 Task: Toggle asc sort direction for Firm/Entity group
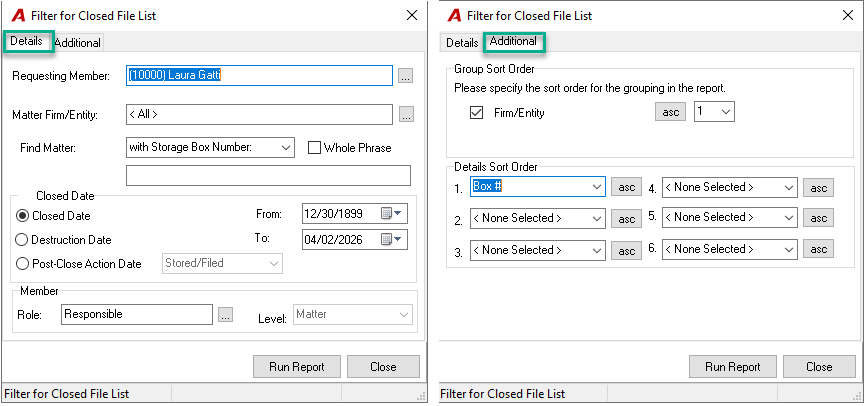tap(670, 112)
